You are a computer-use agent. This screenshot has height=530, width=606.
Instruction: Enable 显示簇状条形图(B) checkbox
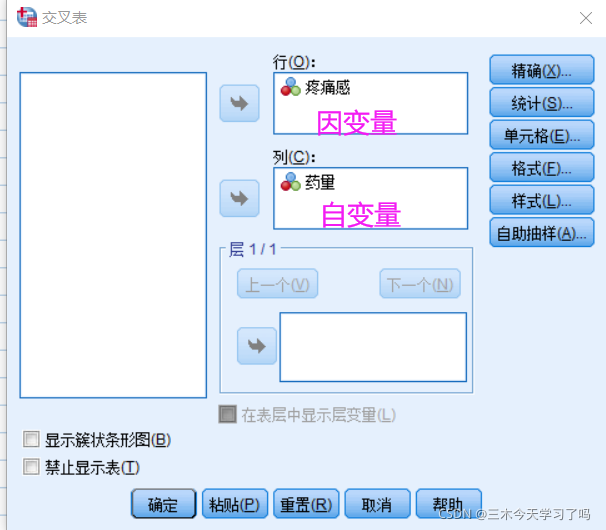[x=31, y=439]
